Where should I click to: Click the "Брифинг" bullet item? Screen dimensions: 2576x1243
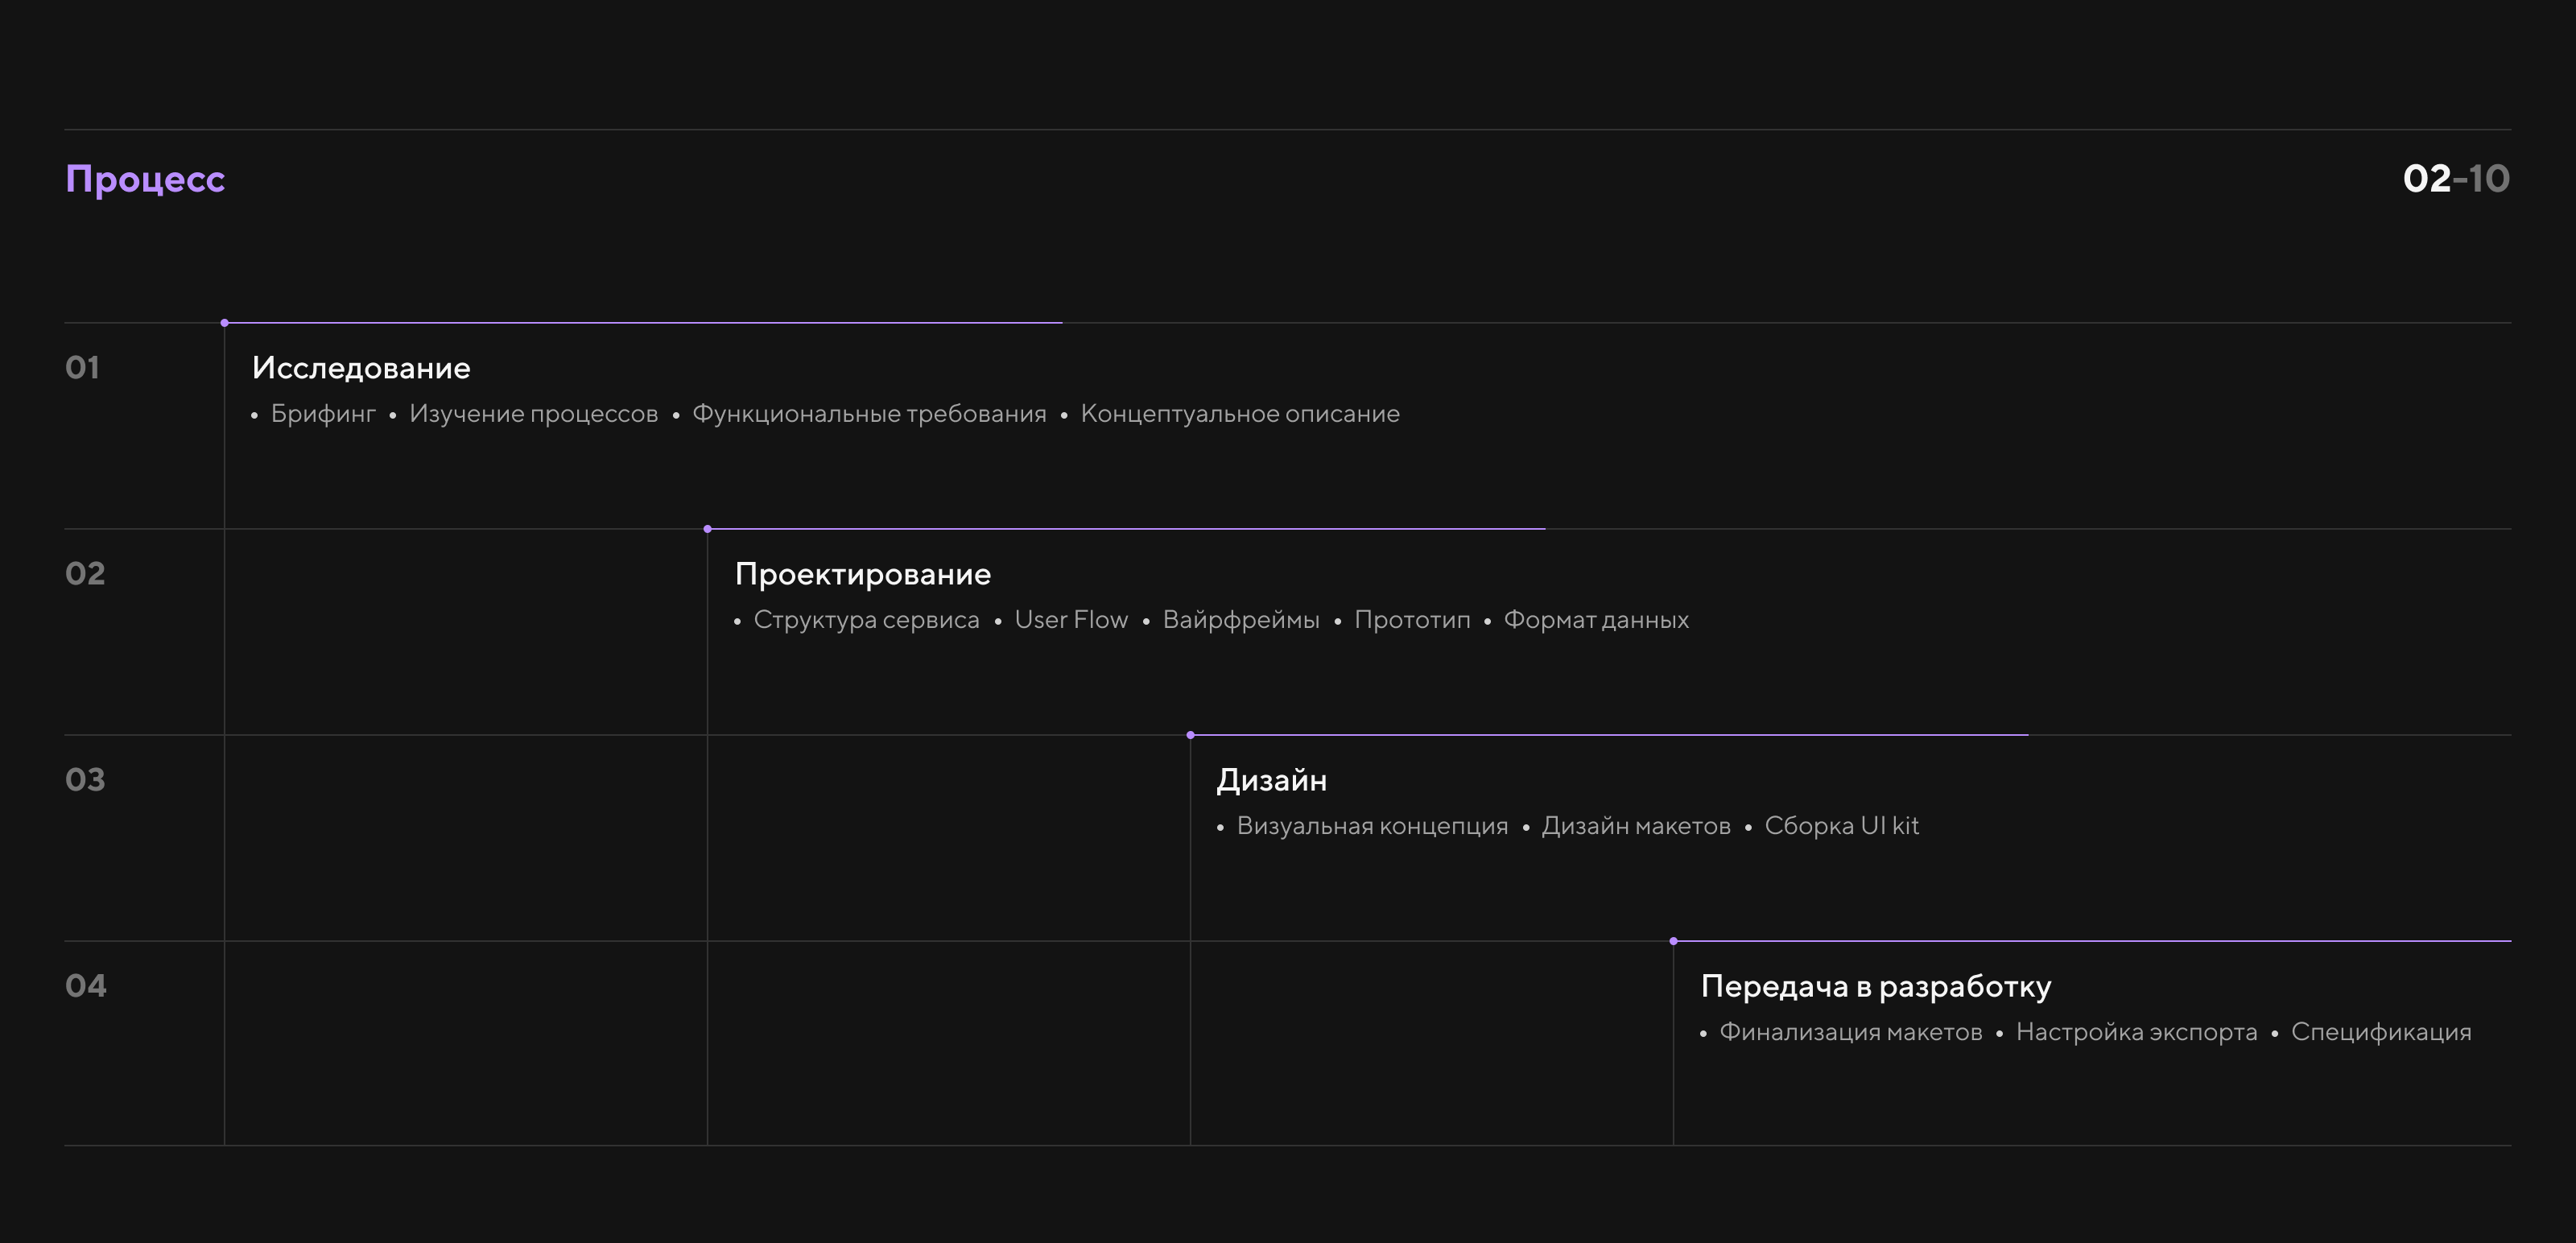point(323,414)
